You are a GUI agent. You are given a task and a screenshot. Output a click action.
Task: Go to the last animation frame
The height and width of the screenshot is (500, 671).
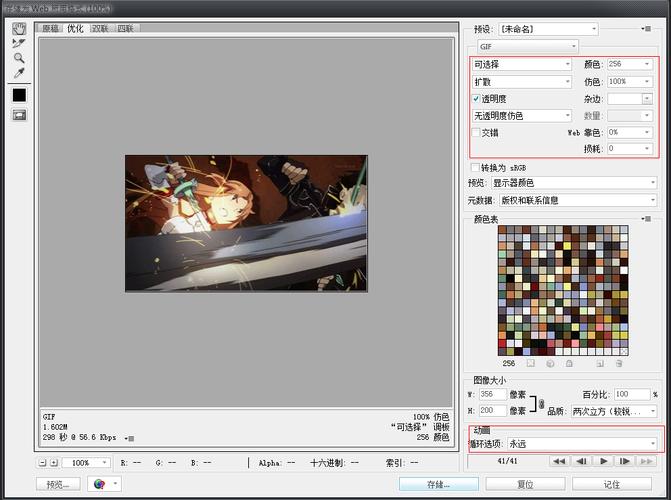pyautogui.click(x=646, y=461)
